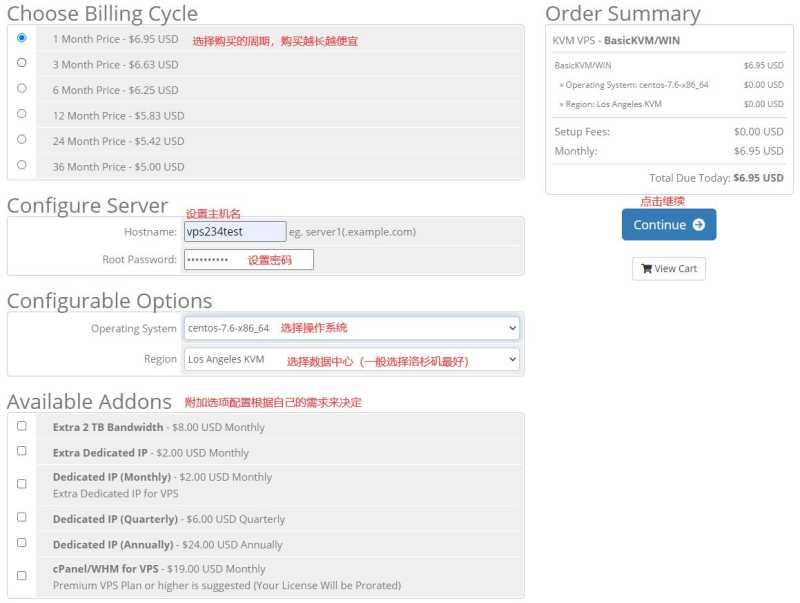Click the Order Summary heading

tap(622, 13)
